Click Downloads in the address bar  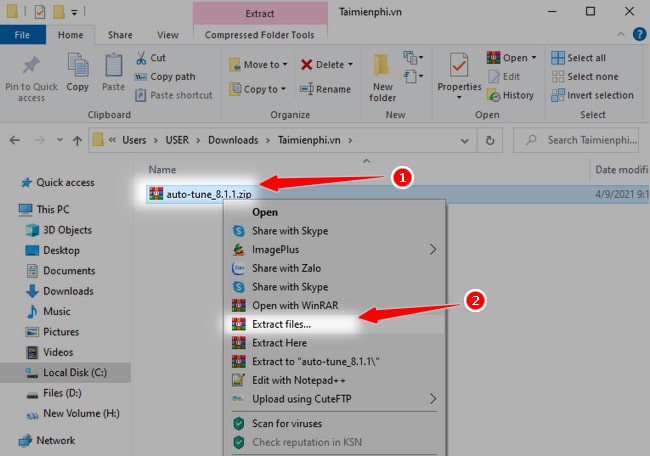pos(233,140)
